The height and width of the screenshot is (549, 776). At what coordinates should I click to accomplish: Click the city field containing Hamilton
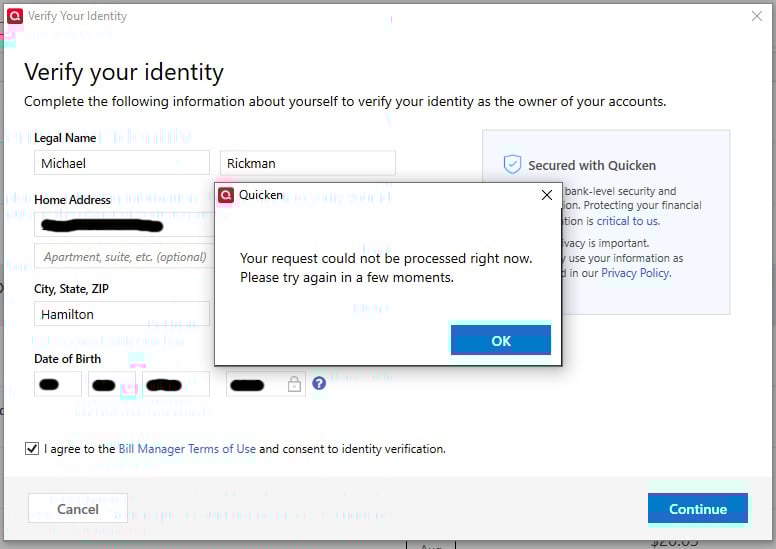coord(122,314)
